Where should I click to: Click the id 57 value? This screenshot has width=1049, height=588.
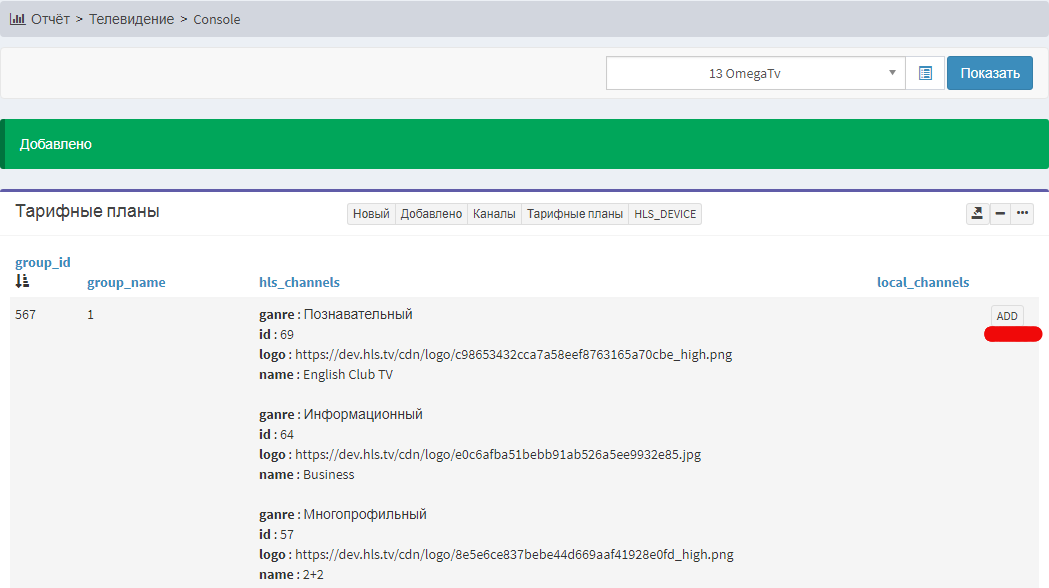click(x=287, y=534)
